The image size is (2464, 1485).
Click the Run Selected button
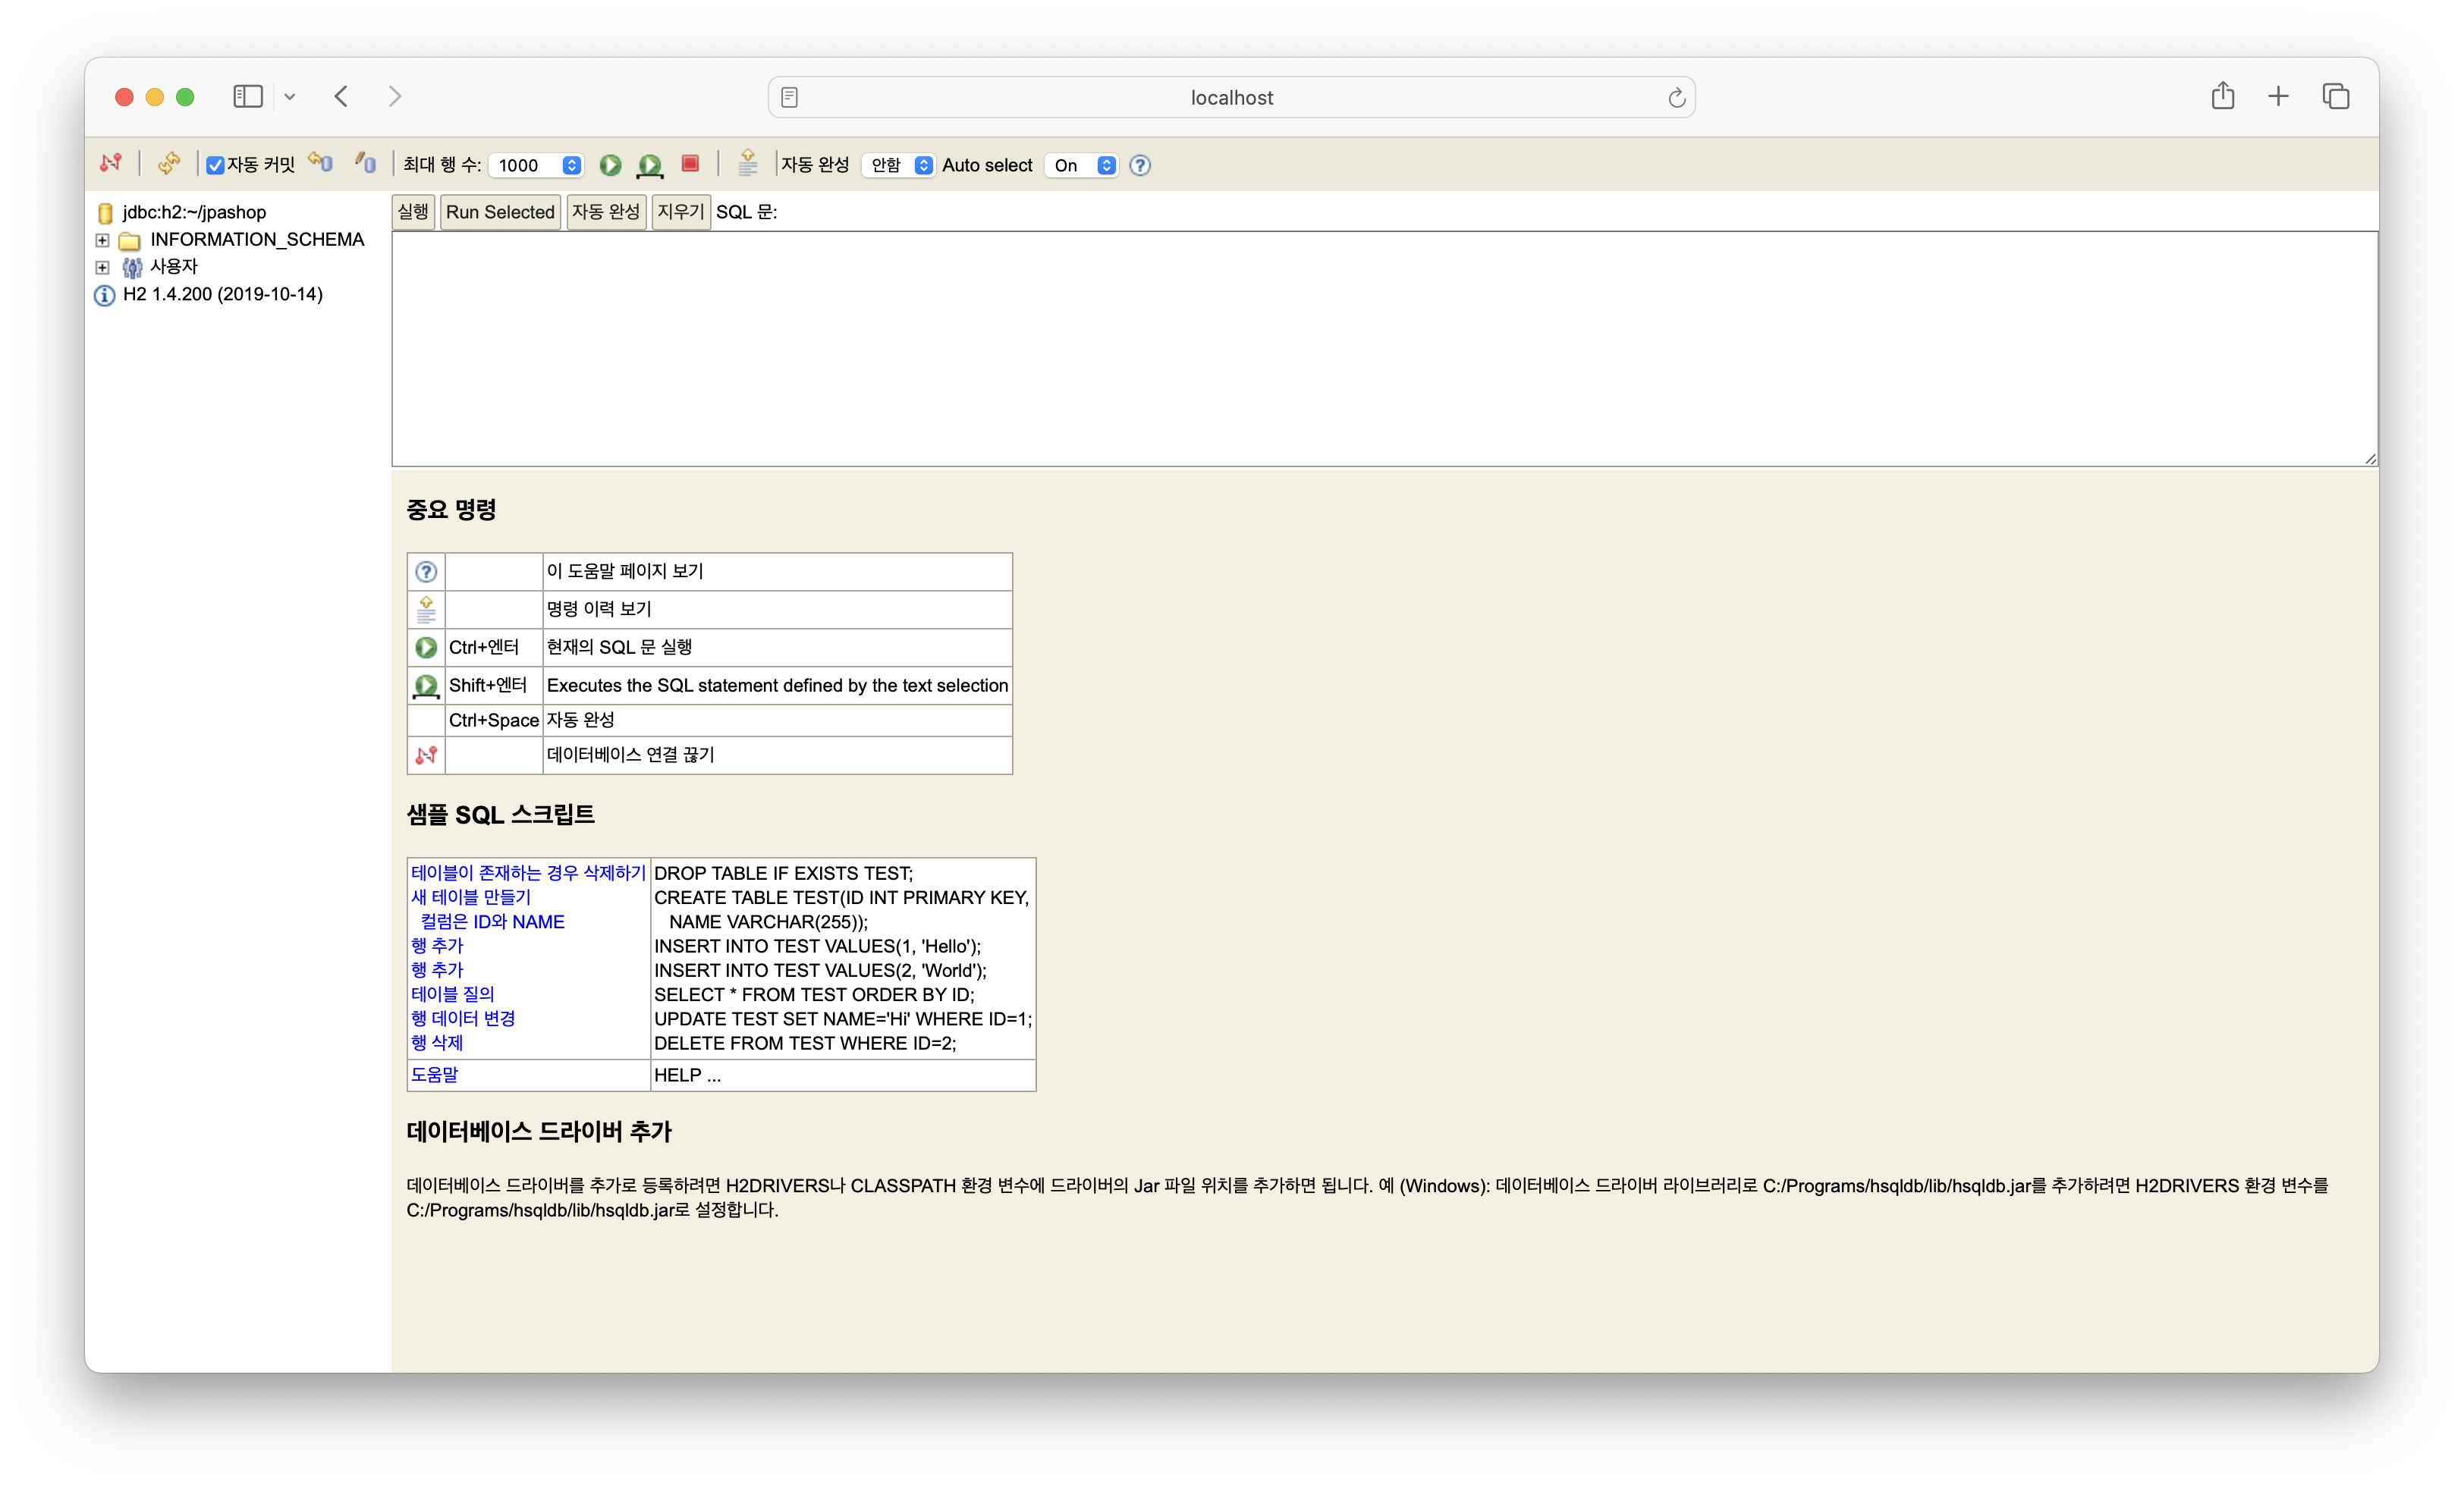500,212
